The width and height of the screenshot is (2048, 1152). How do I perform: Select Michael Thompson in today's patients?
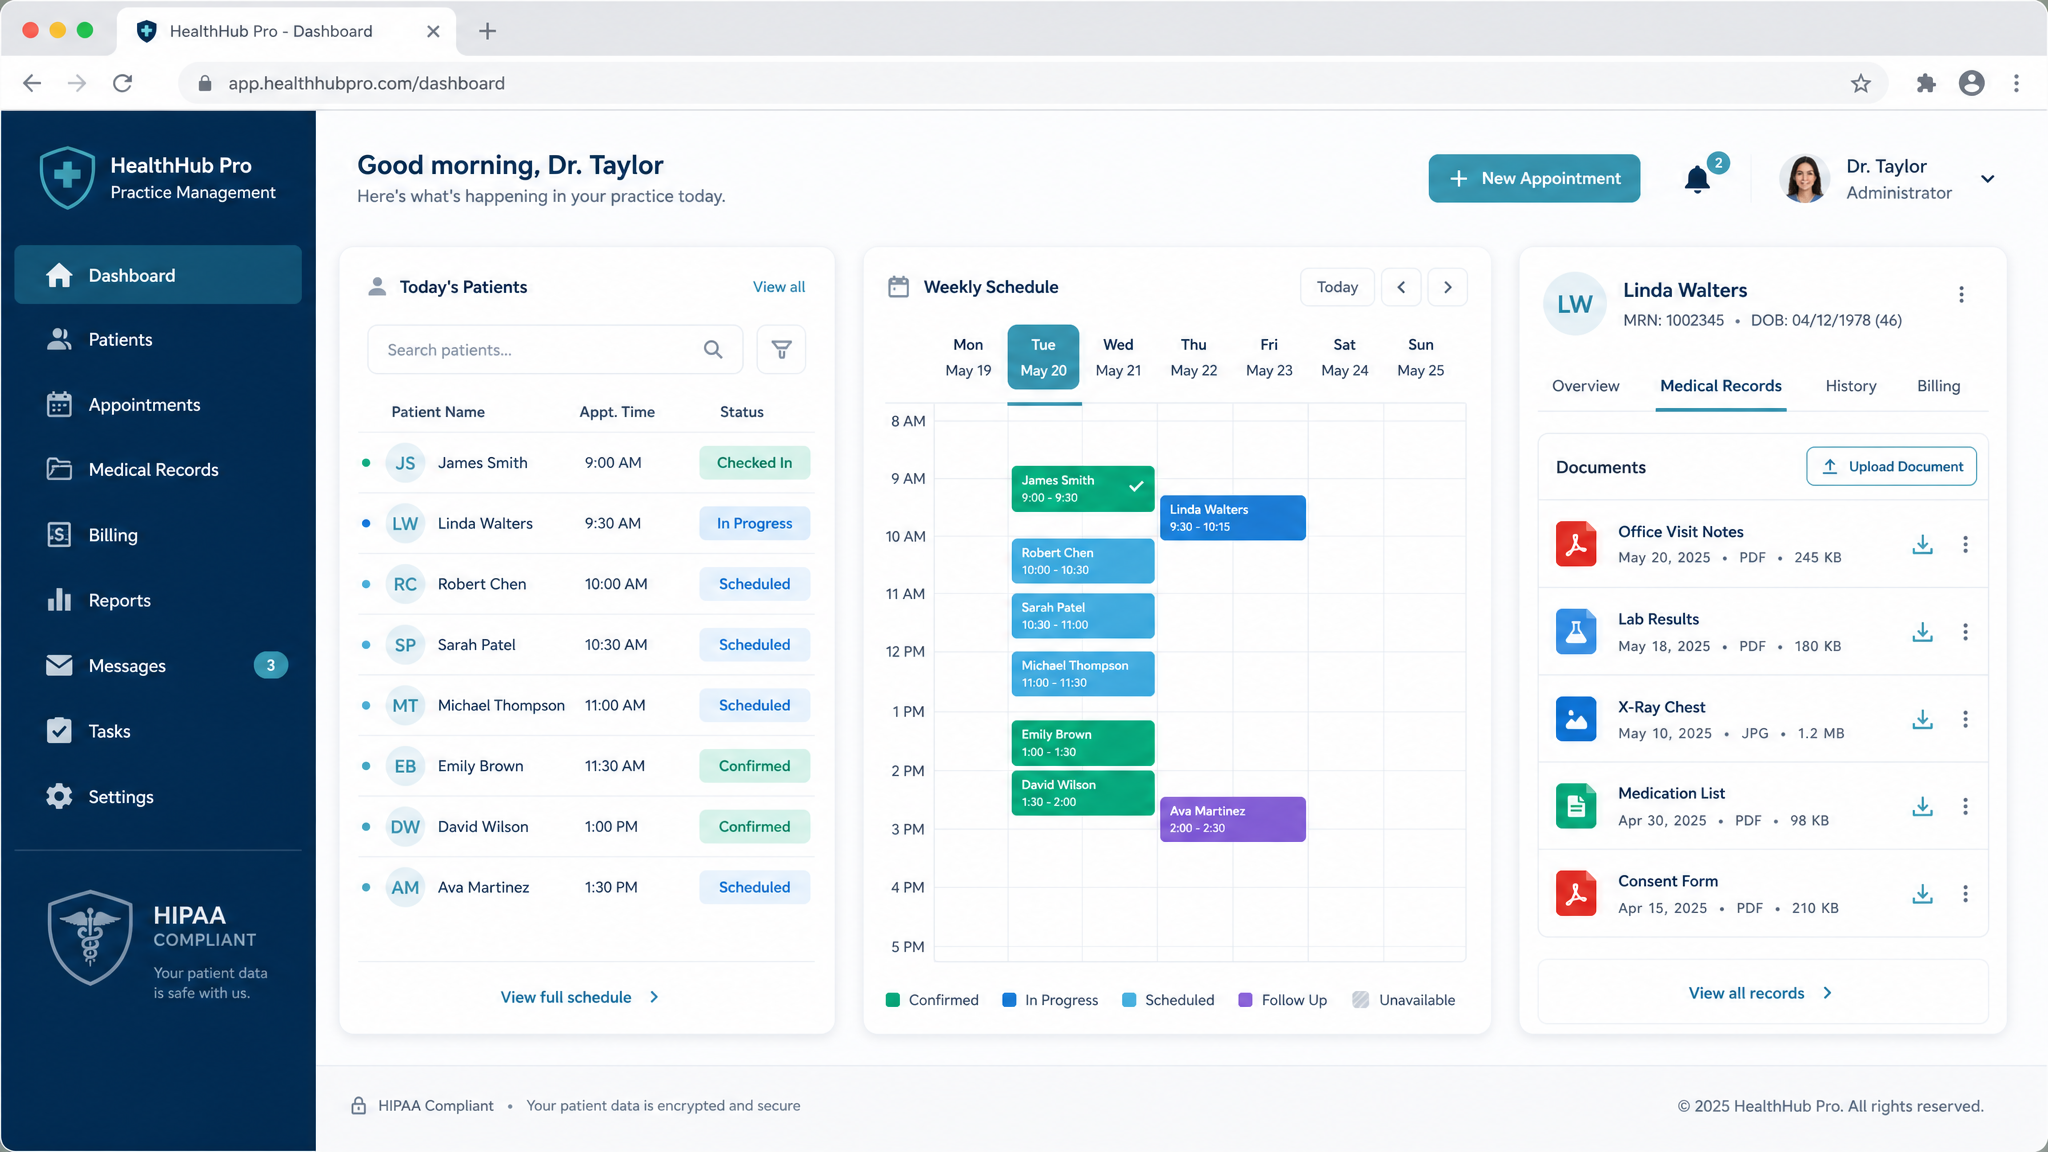point(586,705)
